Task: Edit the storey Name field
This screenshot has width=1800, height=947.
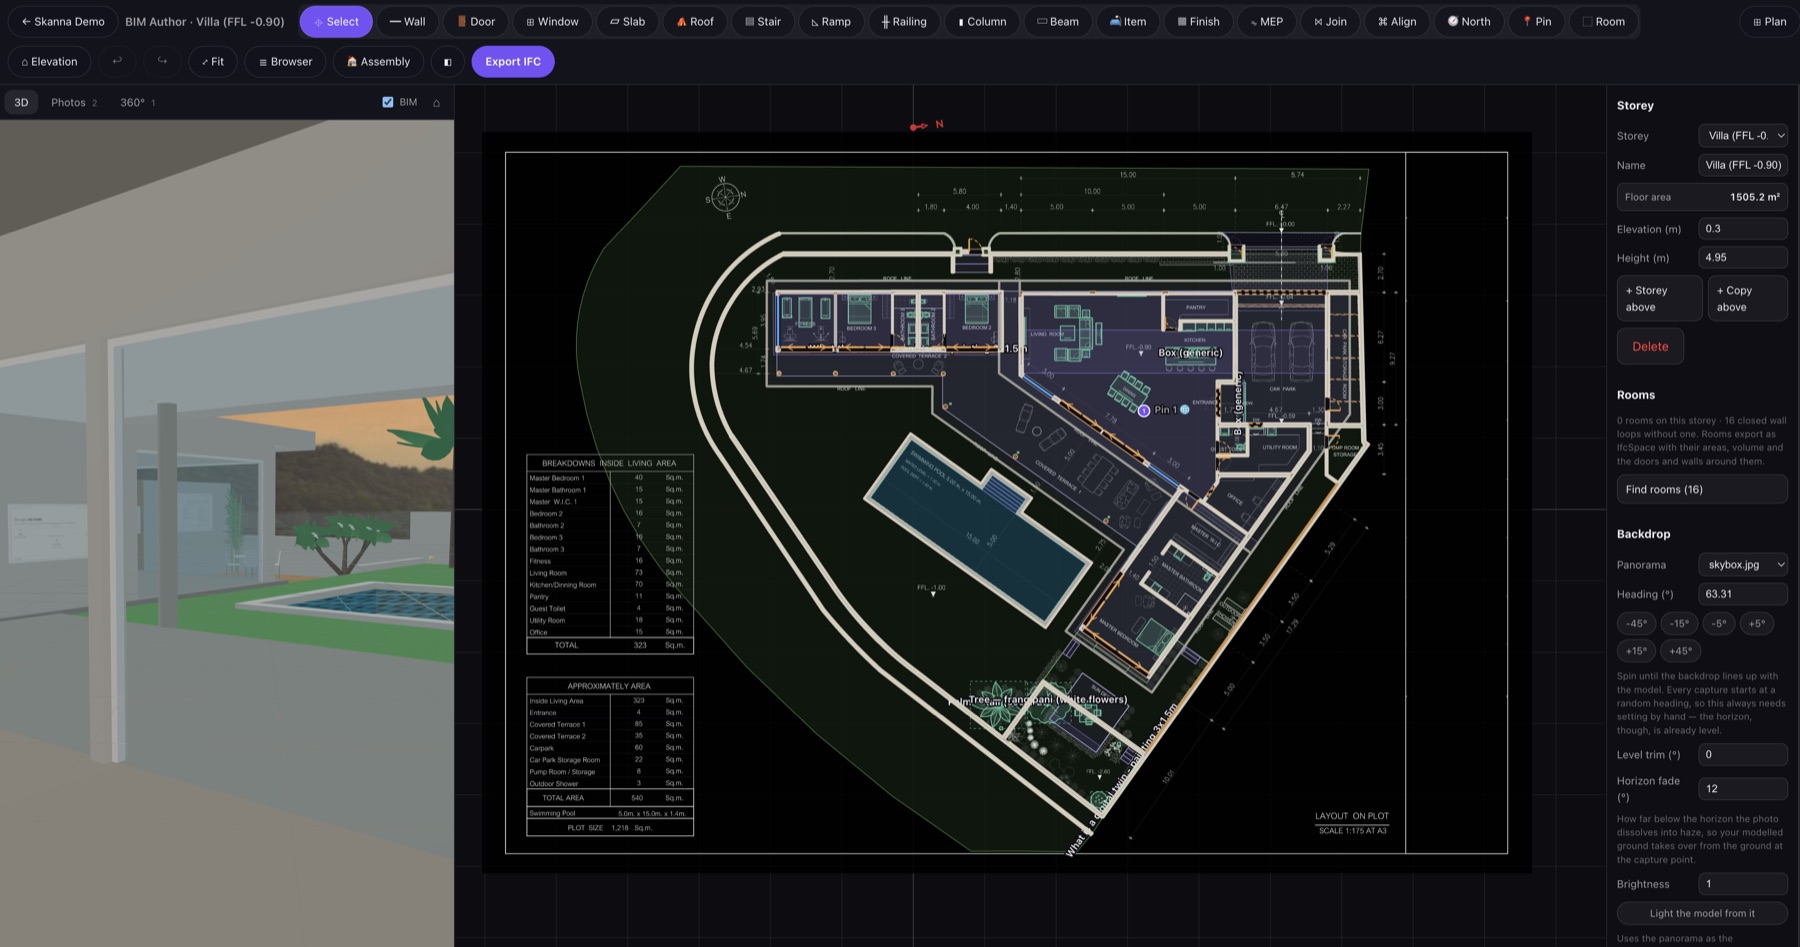Action: tap(1742, 165)
